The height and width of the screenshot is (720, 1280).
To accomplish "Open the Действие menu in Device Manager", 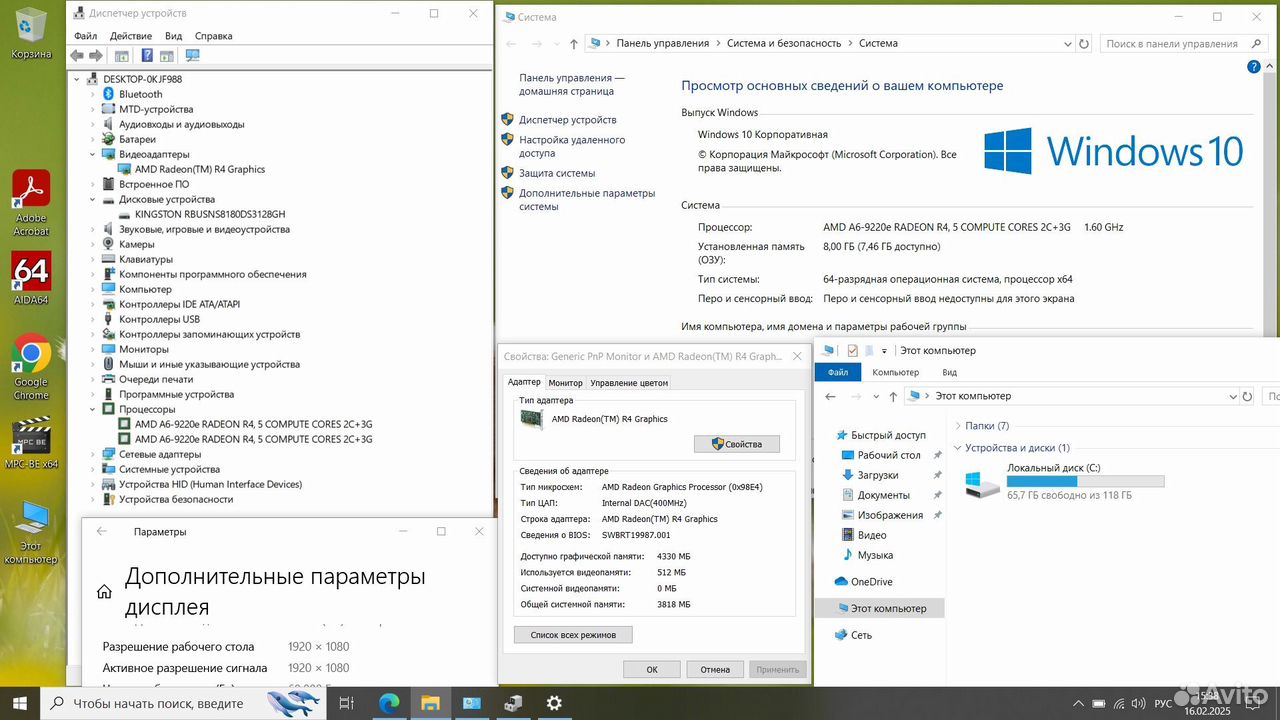I will click(x=131, y=35).
